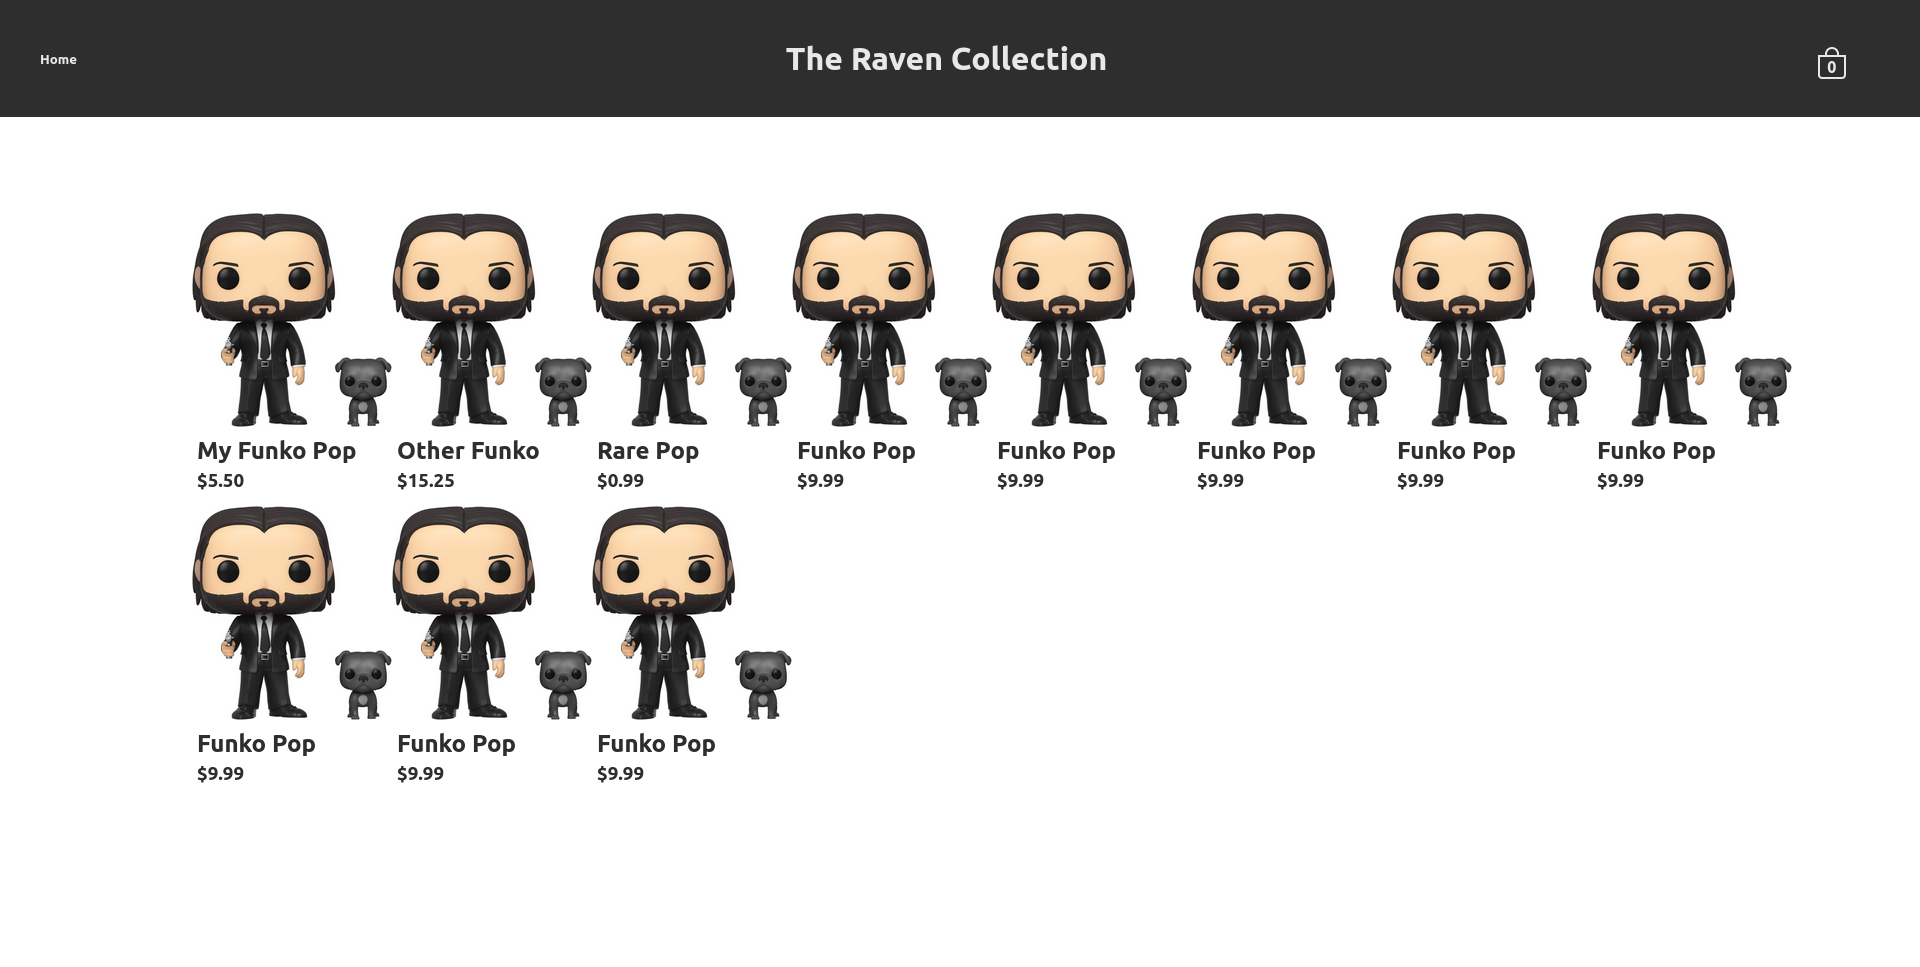Open the My Funko Pop product image
The image size is (1920, 967).
tap(292, 319)
